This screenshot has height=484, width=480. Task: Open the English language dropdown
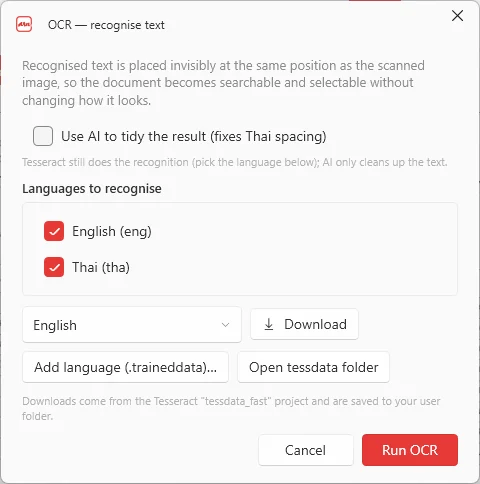(x=132, y=325)
